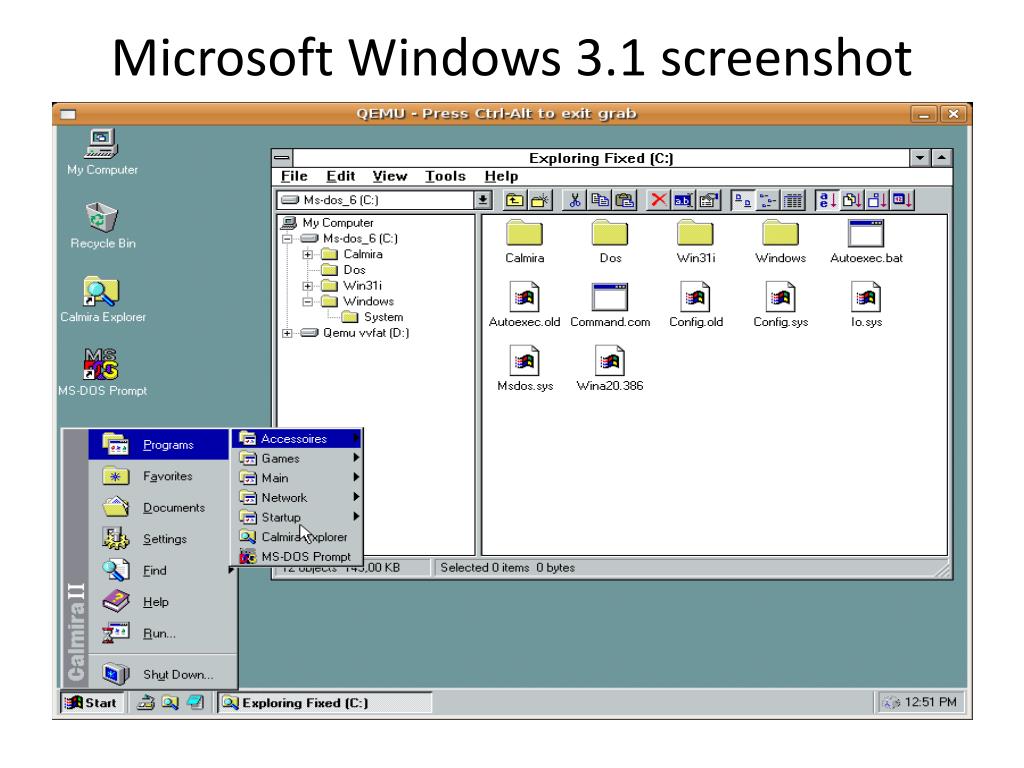Click Exploring Fixed (C:) taskbar button
This screenshot has height=768, width=1024.
click(325, 703)
